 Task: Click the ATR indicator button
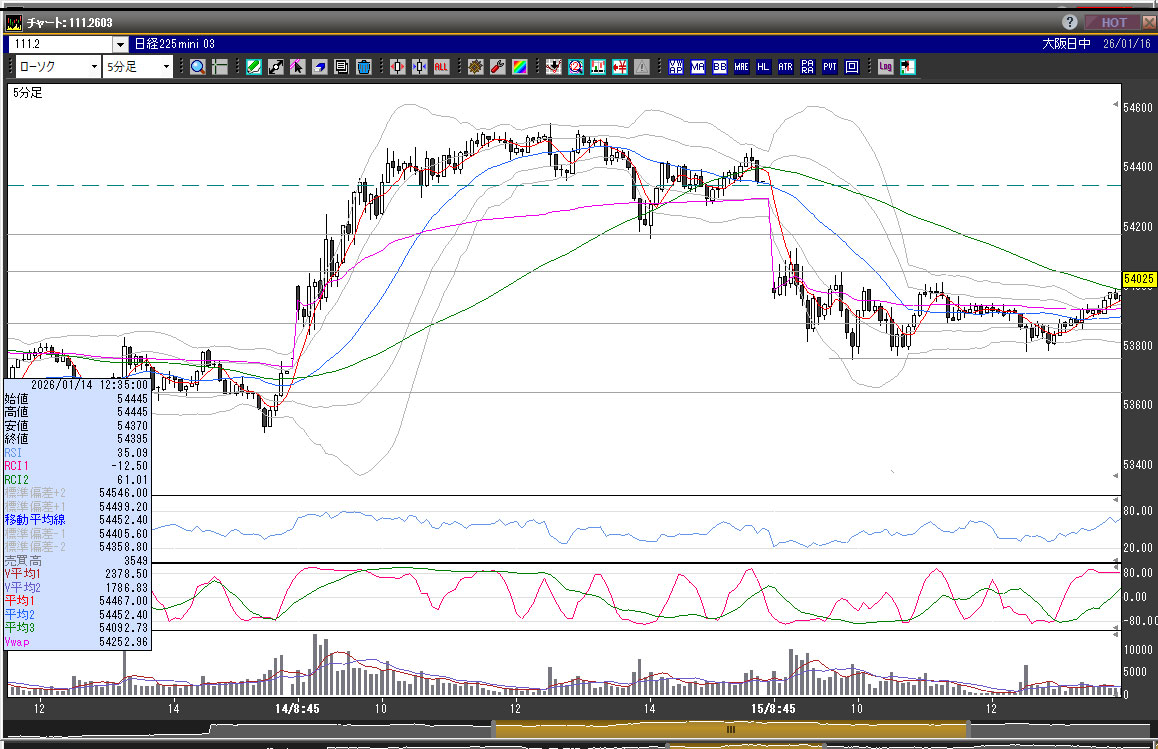[x=785, y=67]
